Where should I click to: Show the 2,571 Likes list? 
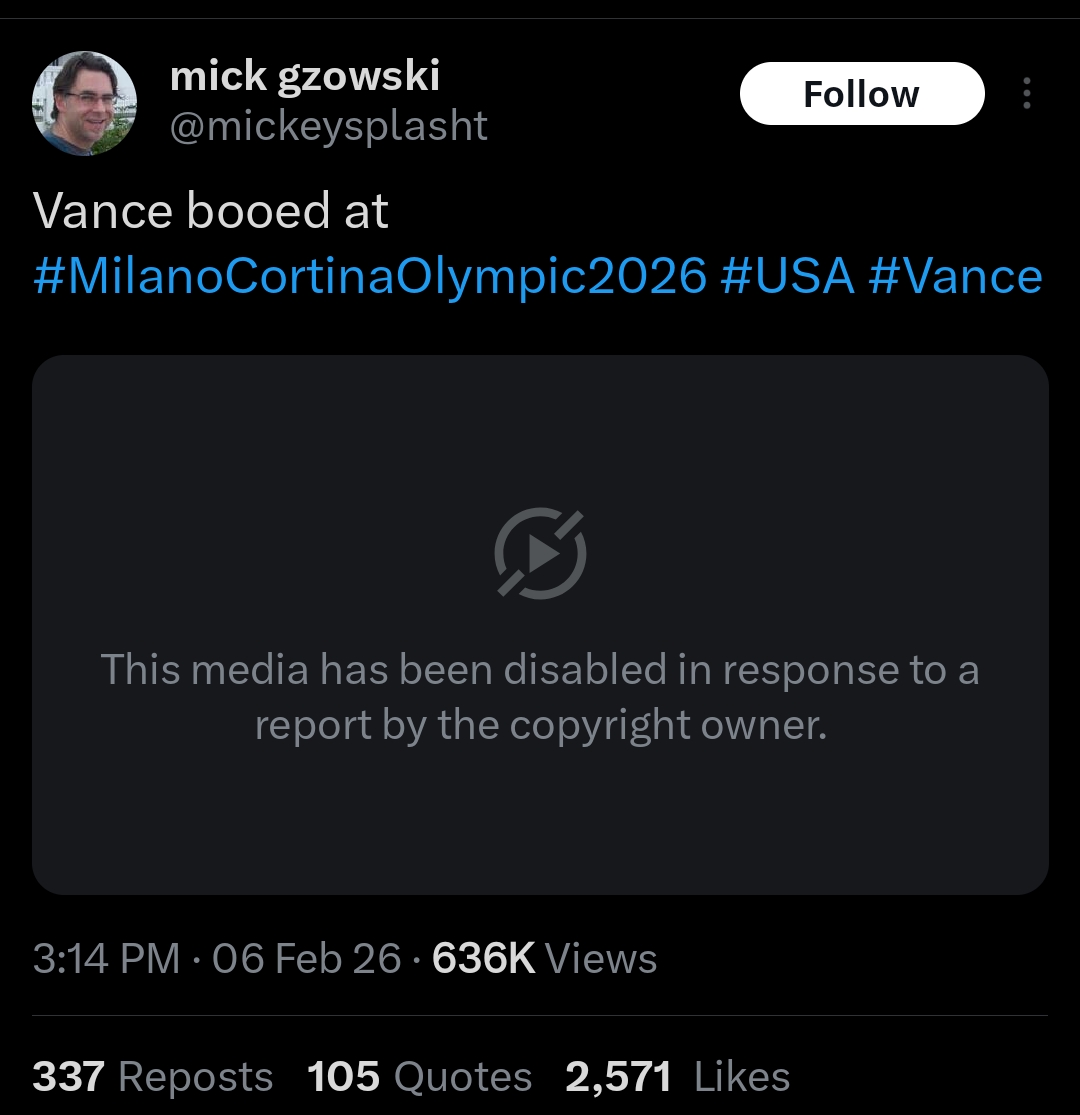click(677, 1077)
